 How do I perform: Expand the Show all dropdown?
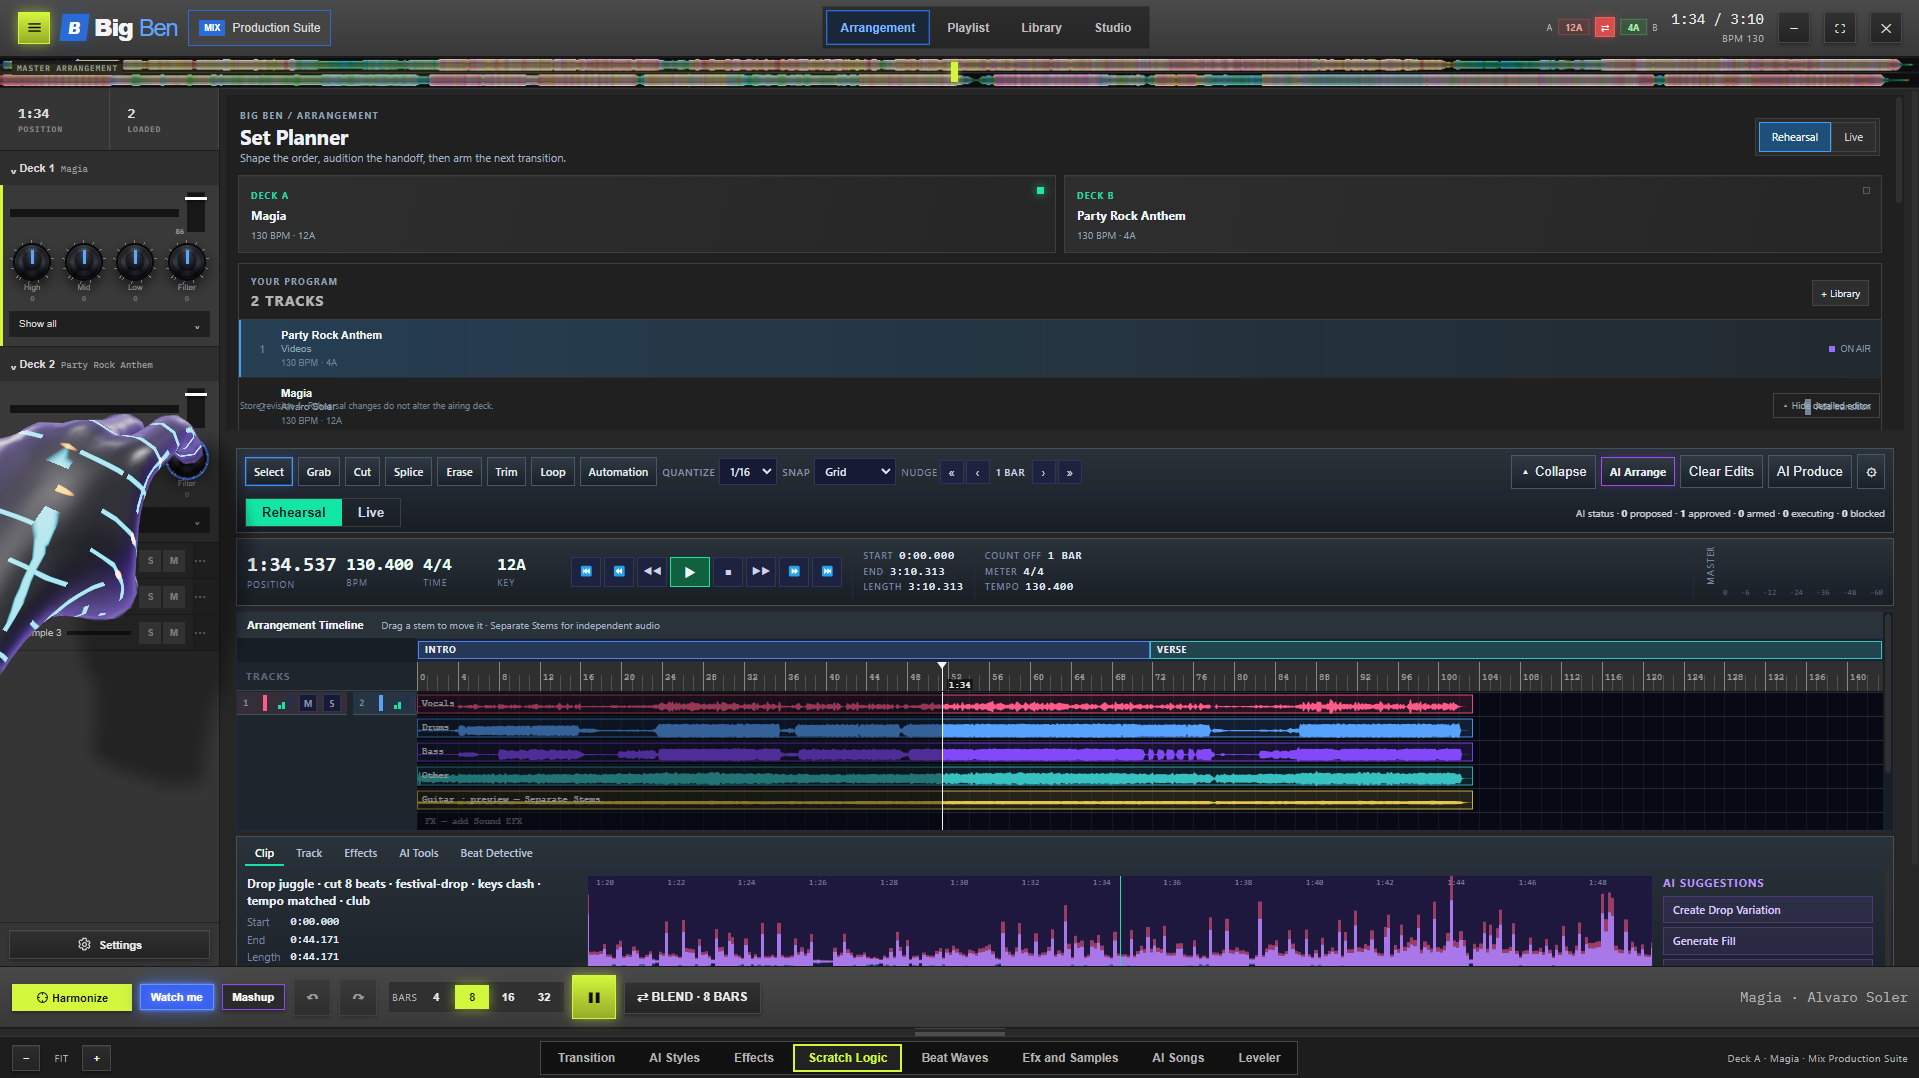[109, 324]
